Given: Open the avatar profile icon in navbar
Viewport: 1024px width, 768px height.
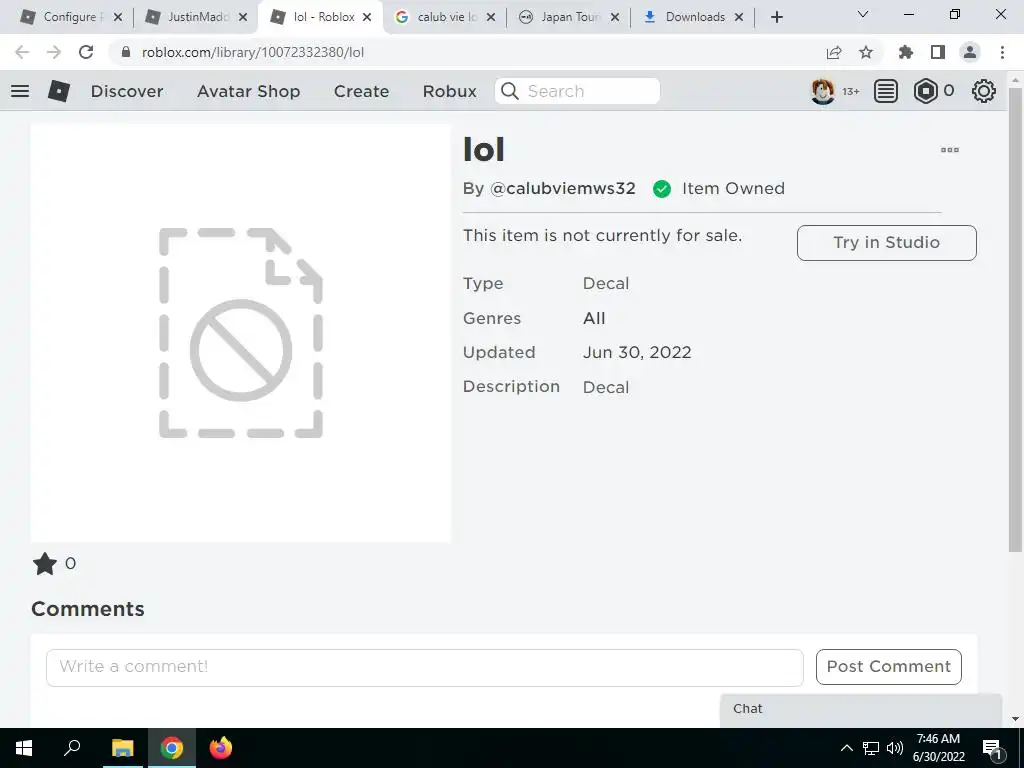Looking at the screenshot, I should coord(823,91).
